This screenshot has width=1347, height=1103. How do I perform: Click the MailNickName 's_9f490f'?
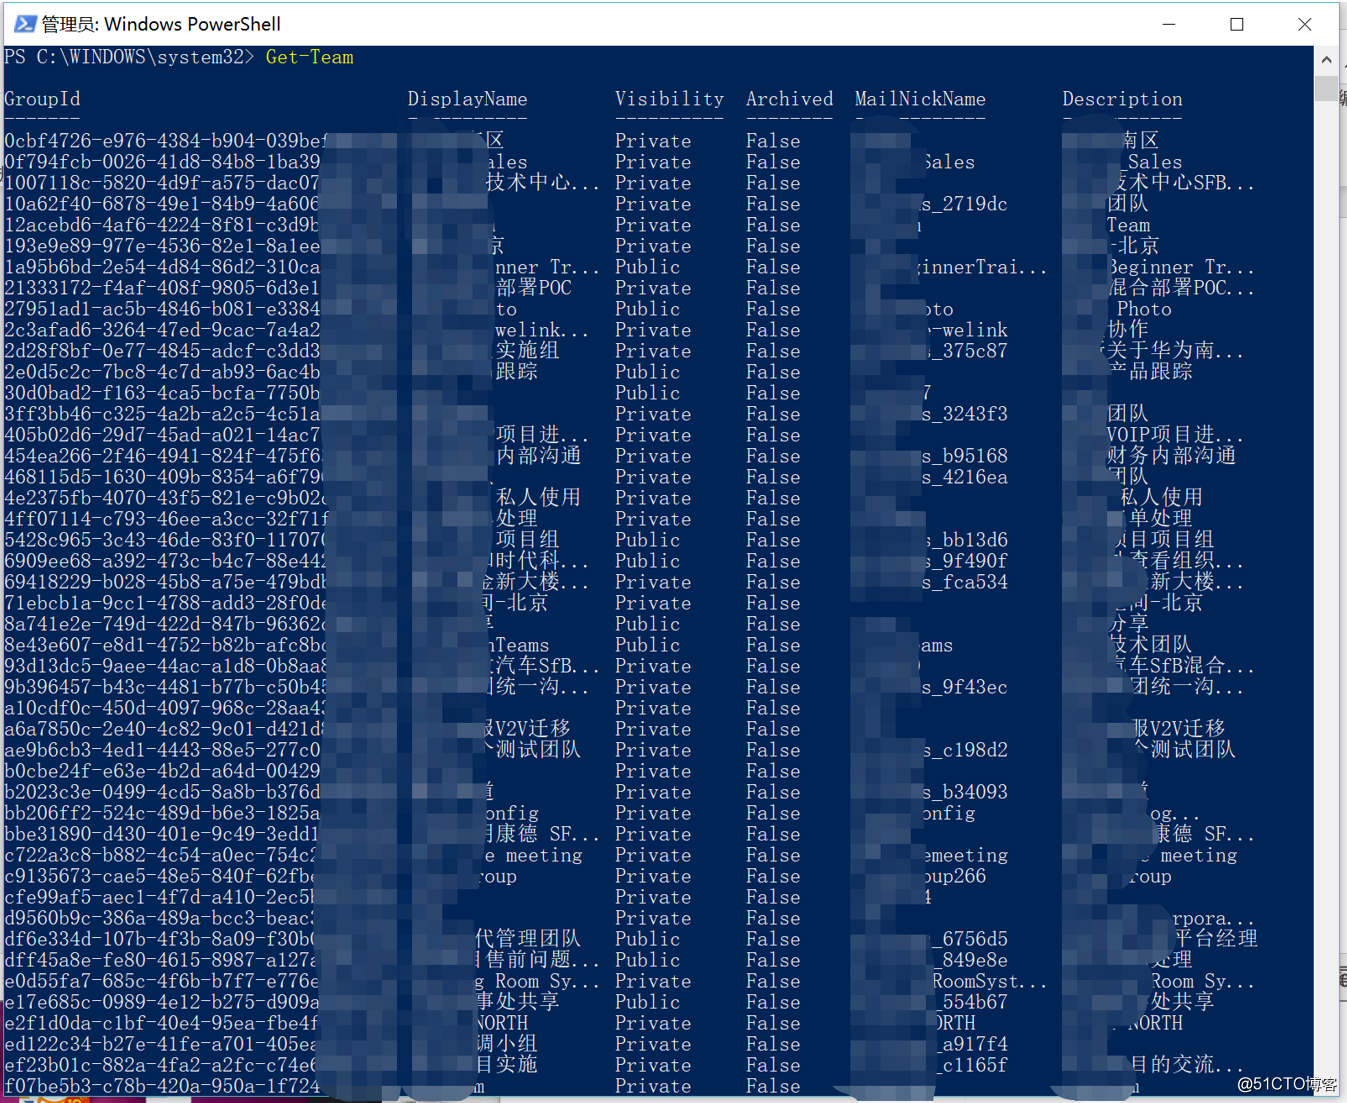[x=964, y=561]
